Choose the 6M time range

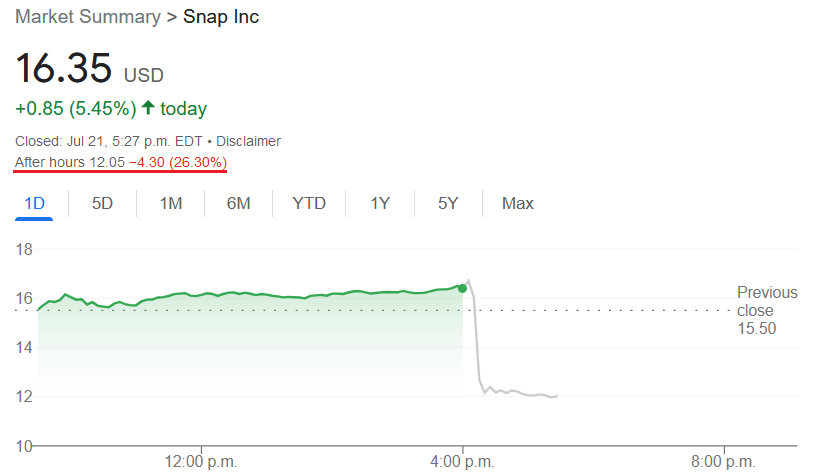(238, 204)
